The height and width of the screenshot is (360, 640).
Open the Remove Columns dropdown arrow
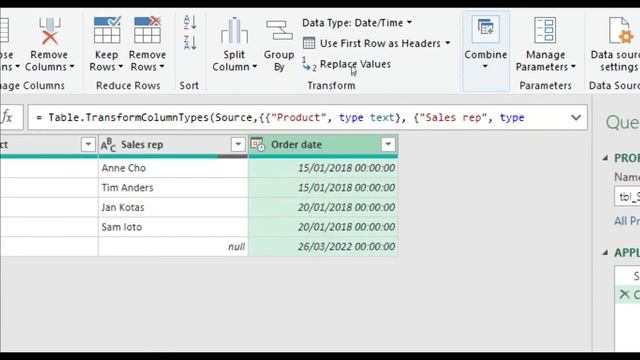point(72,67)
